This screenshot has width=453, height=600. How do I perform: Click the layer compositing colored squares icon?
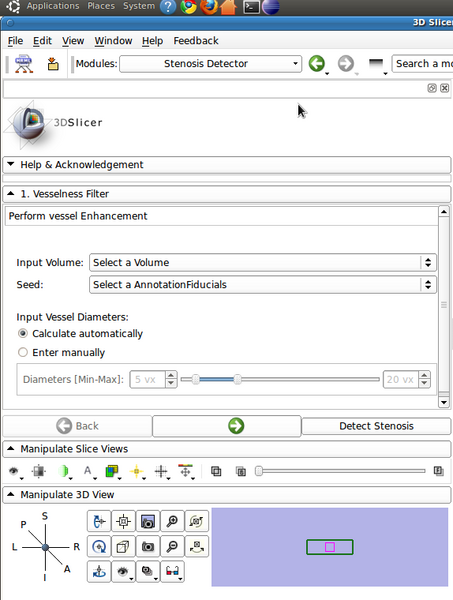112,471
